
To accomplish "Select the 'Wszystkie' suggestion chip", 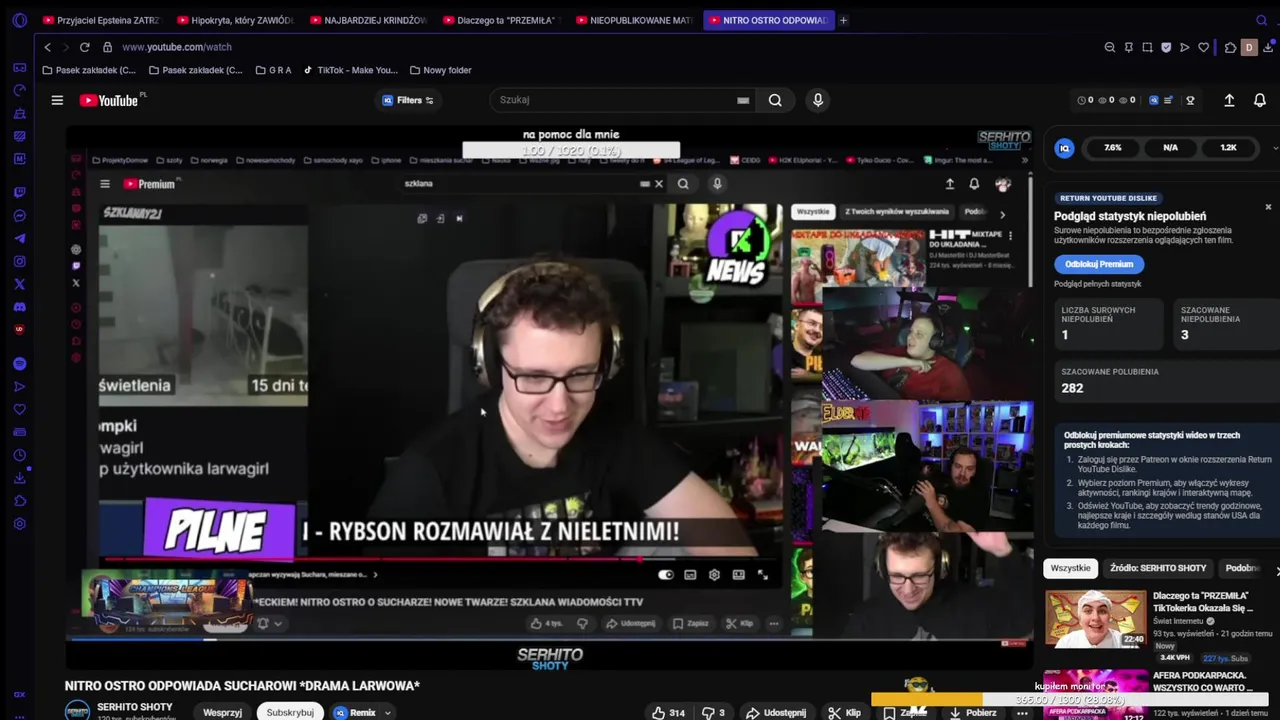I will (x=1070, y=568).
